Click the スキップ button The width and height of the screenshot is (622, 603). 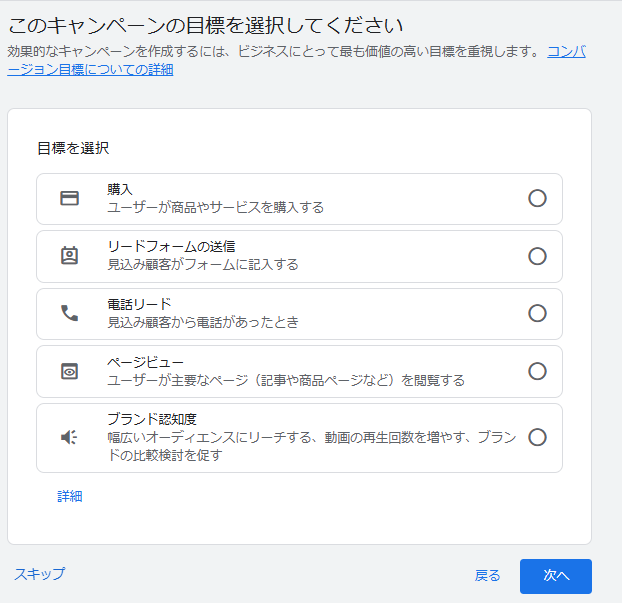(40, 574)
